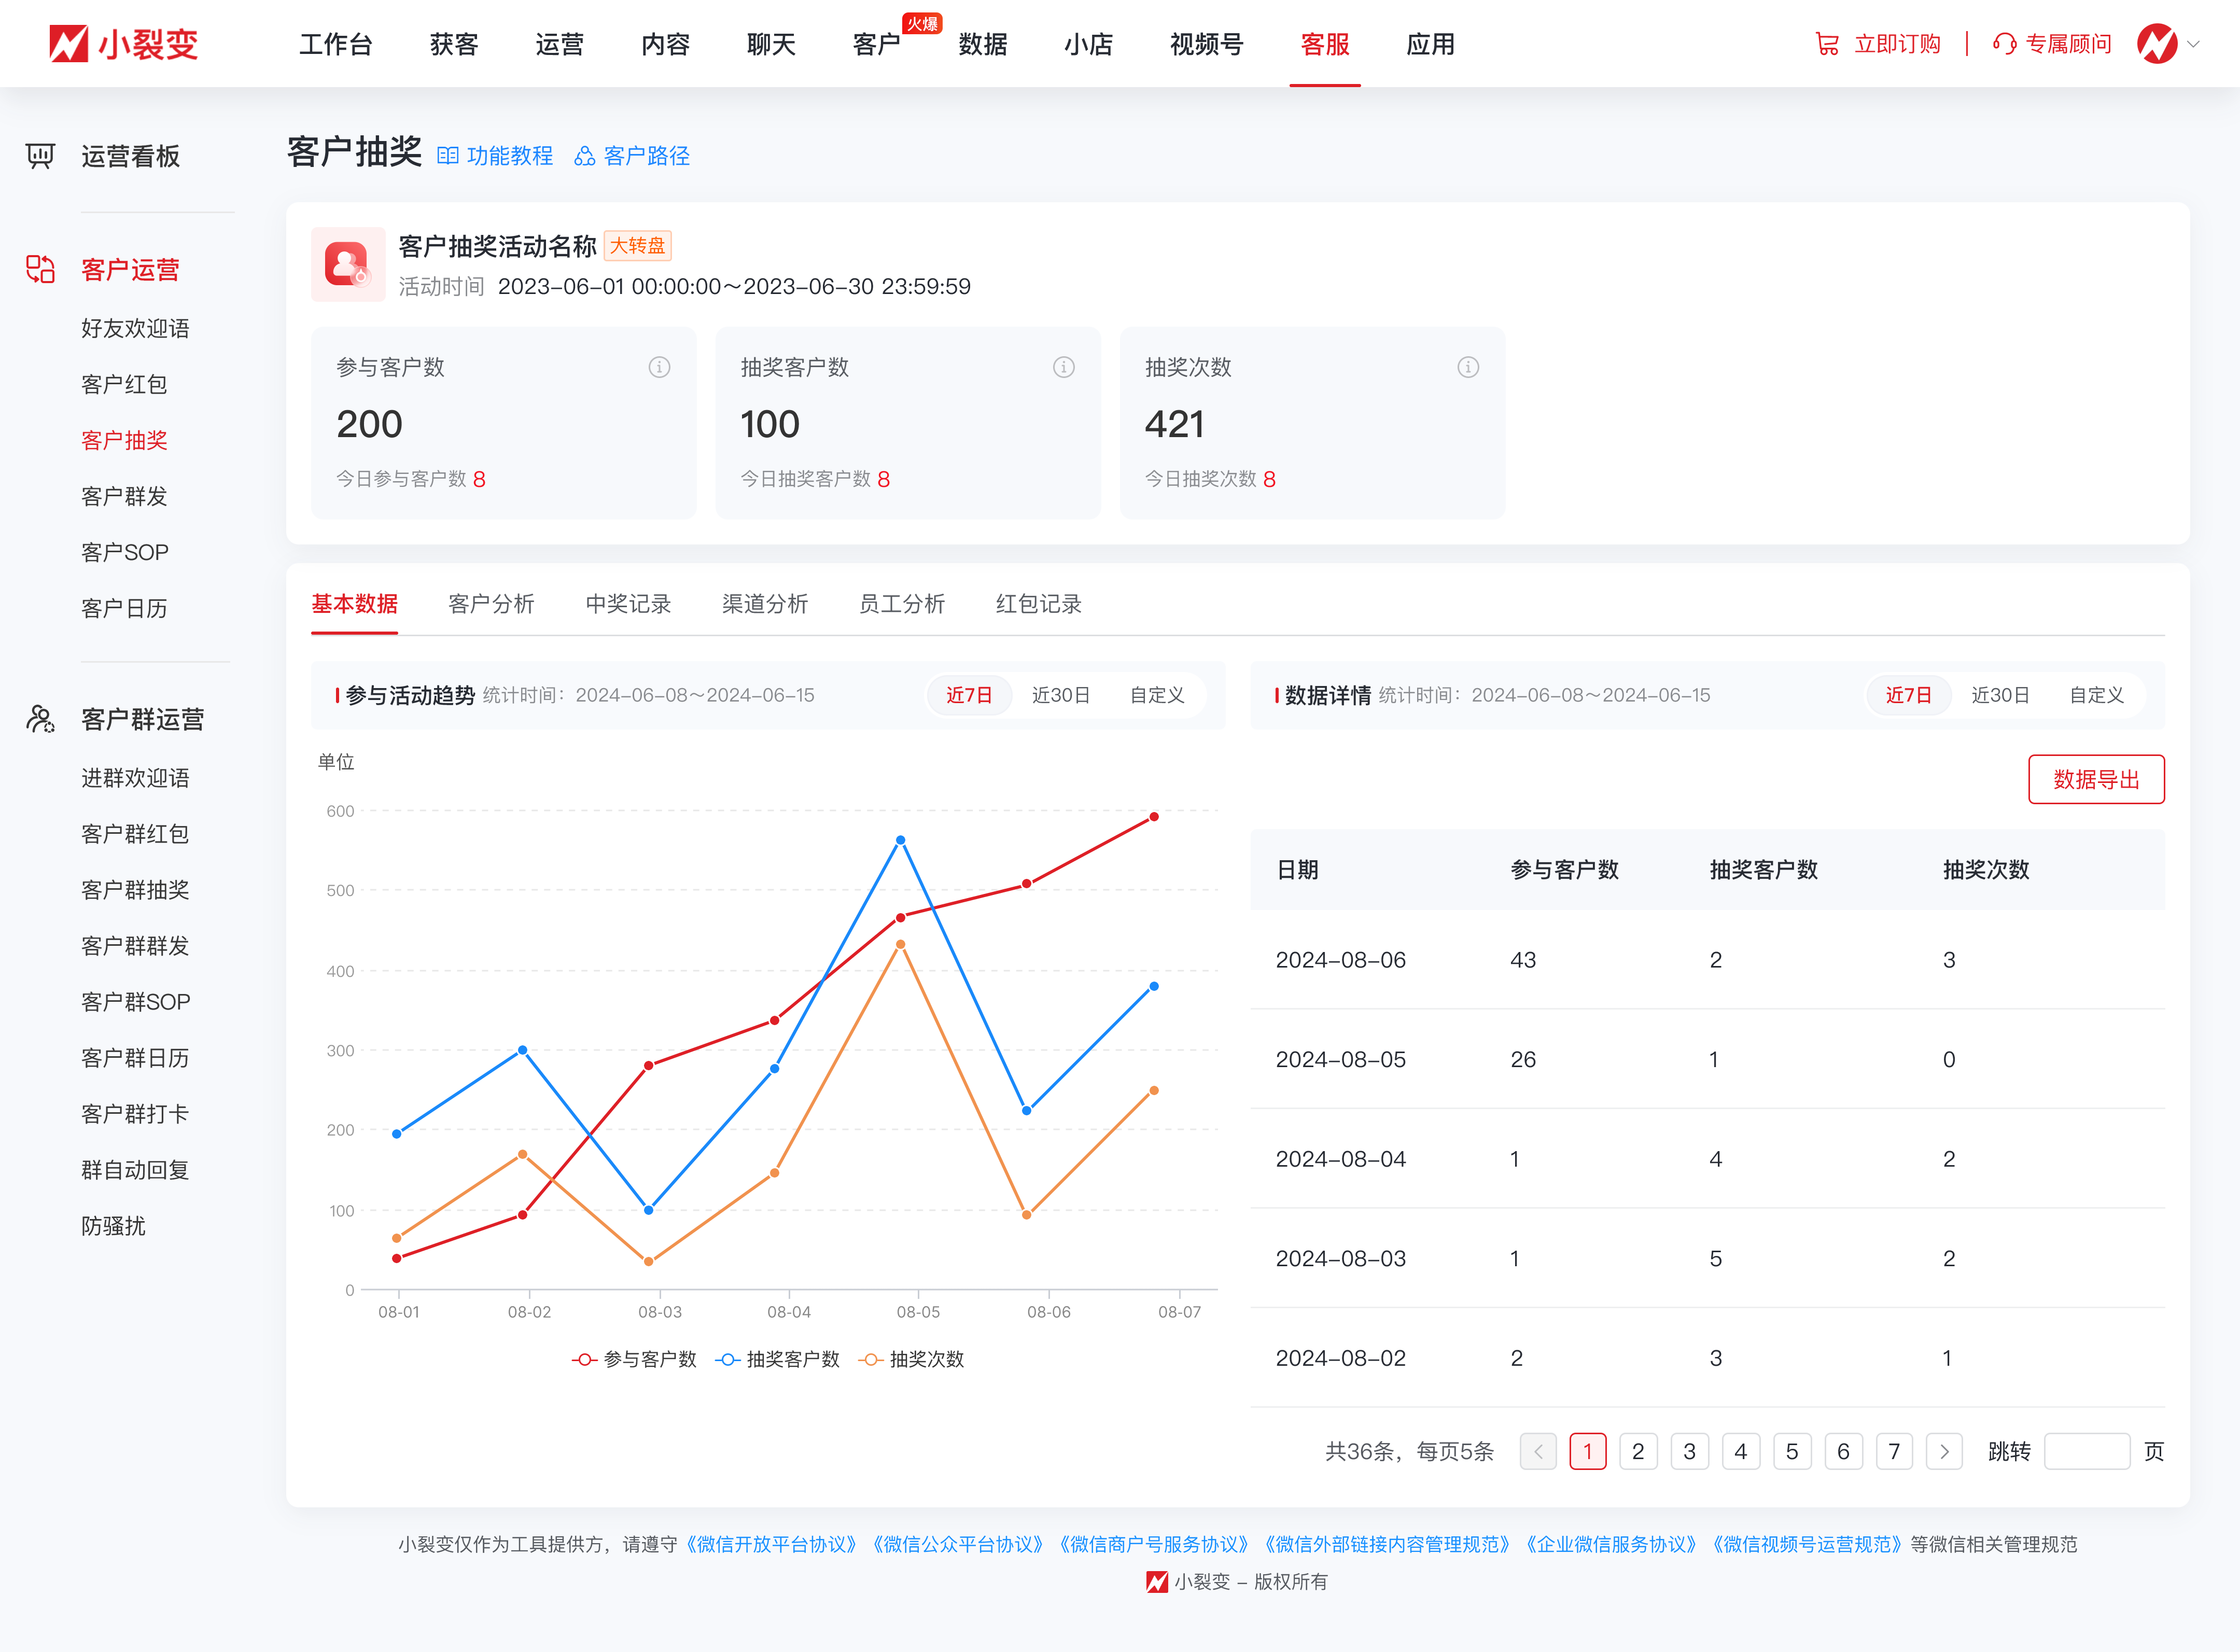The width and height of the screenshot is (2240, 1652).
Task: Click the 客户运营 sidebar icon
Action: [x=40, y=269]
